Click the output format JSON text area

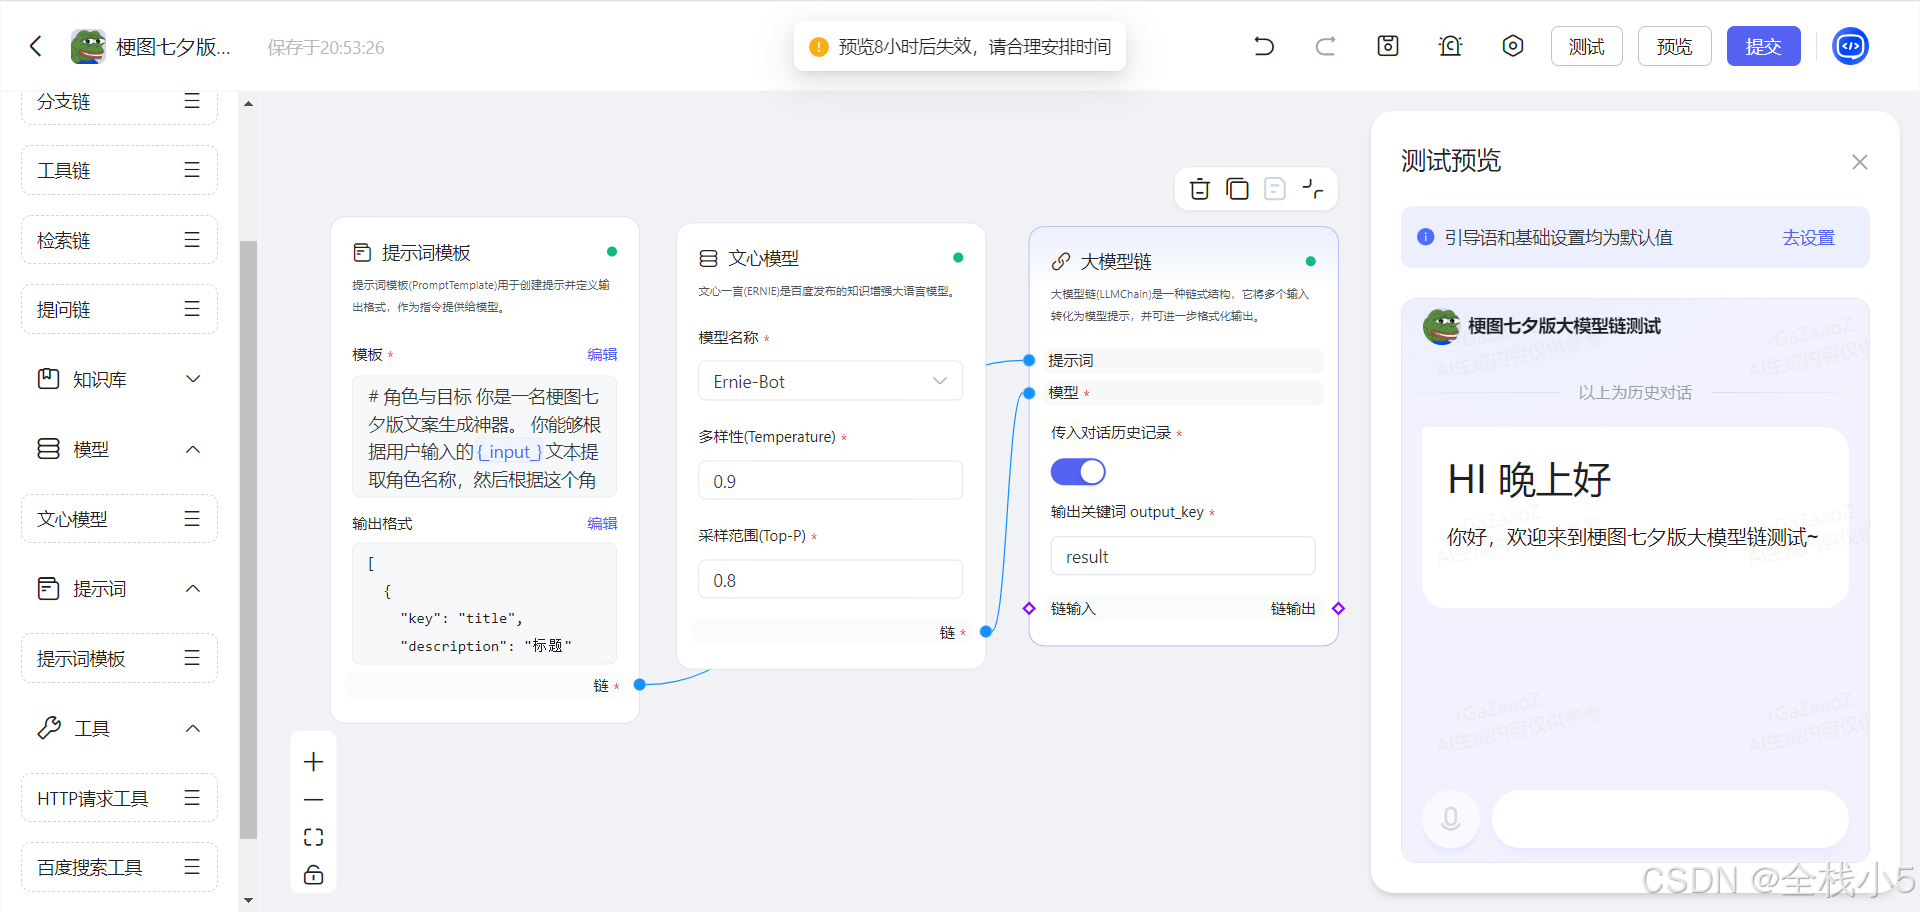(484, 604)
